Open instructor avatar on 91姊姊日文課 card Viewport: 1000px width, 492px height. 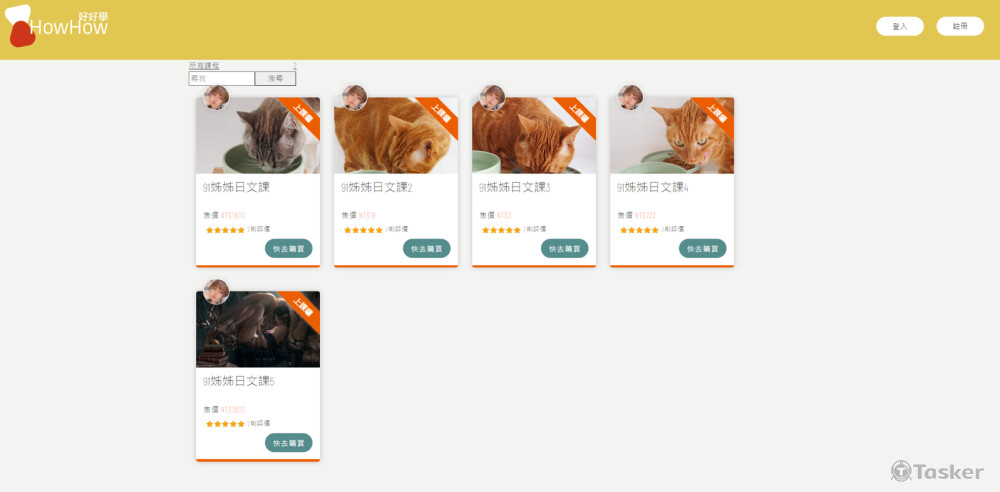(216, 98)
